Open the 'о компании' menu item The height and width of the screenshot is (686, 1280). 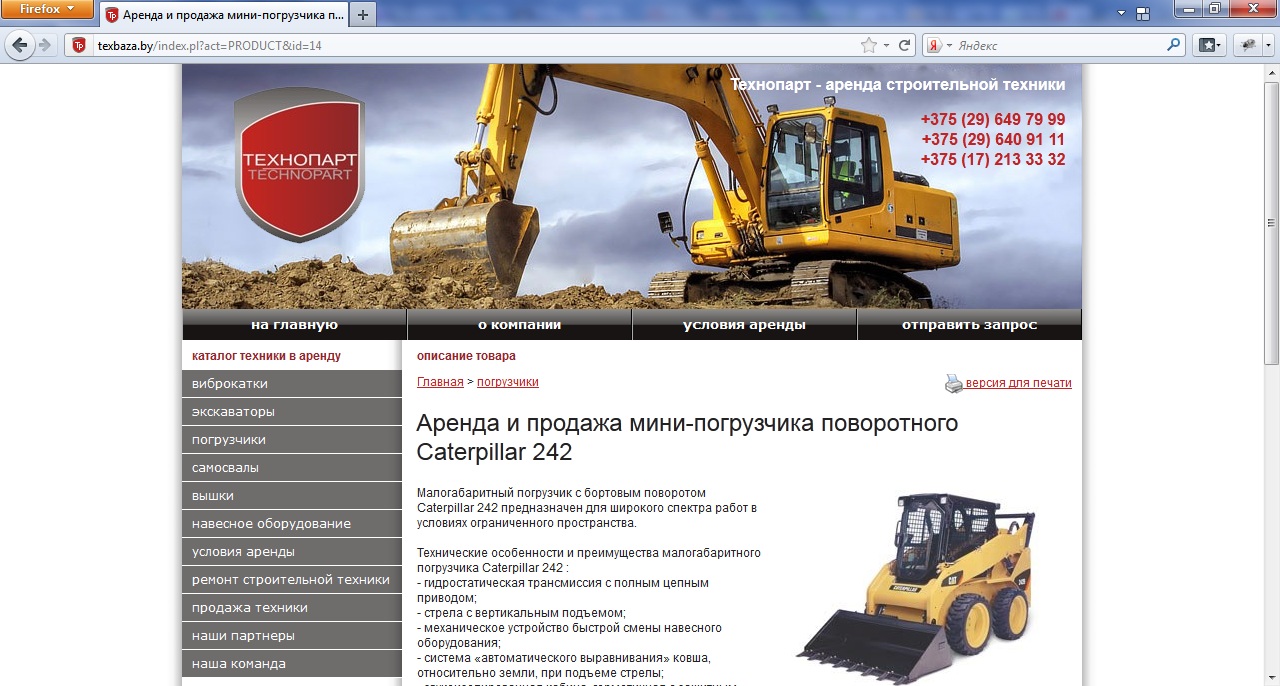[519, 325]
